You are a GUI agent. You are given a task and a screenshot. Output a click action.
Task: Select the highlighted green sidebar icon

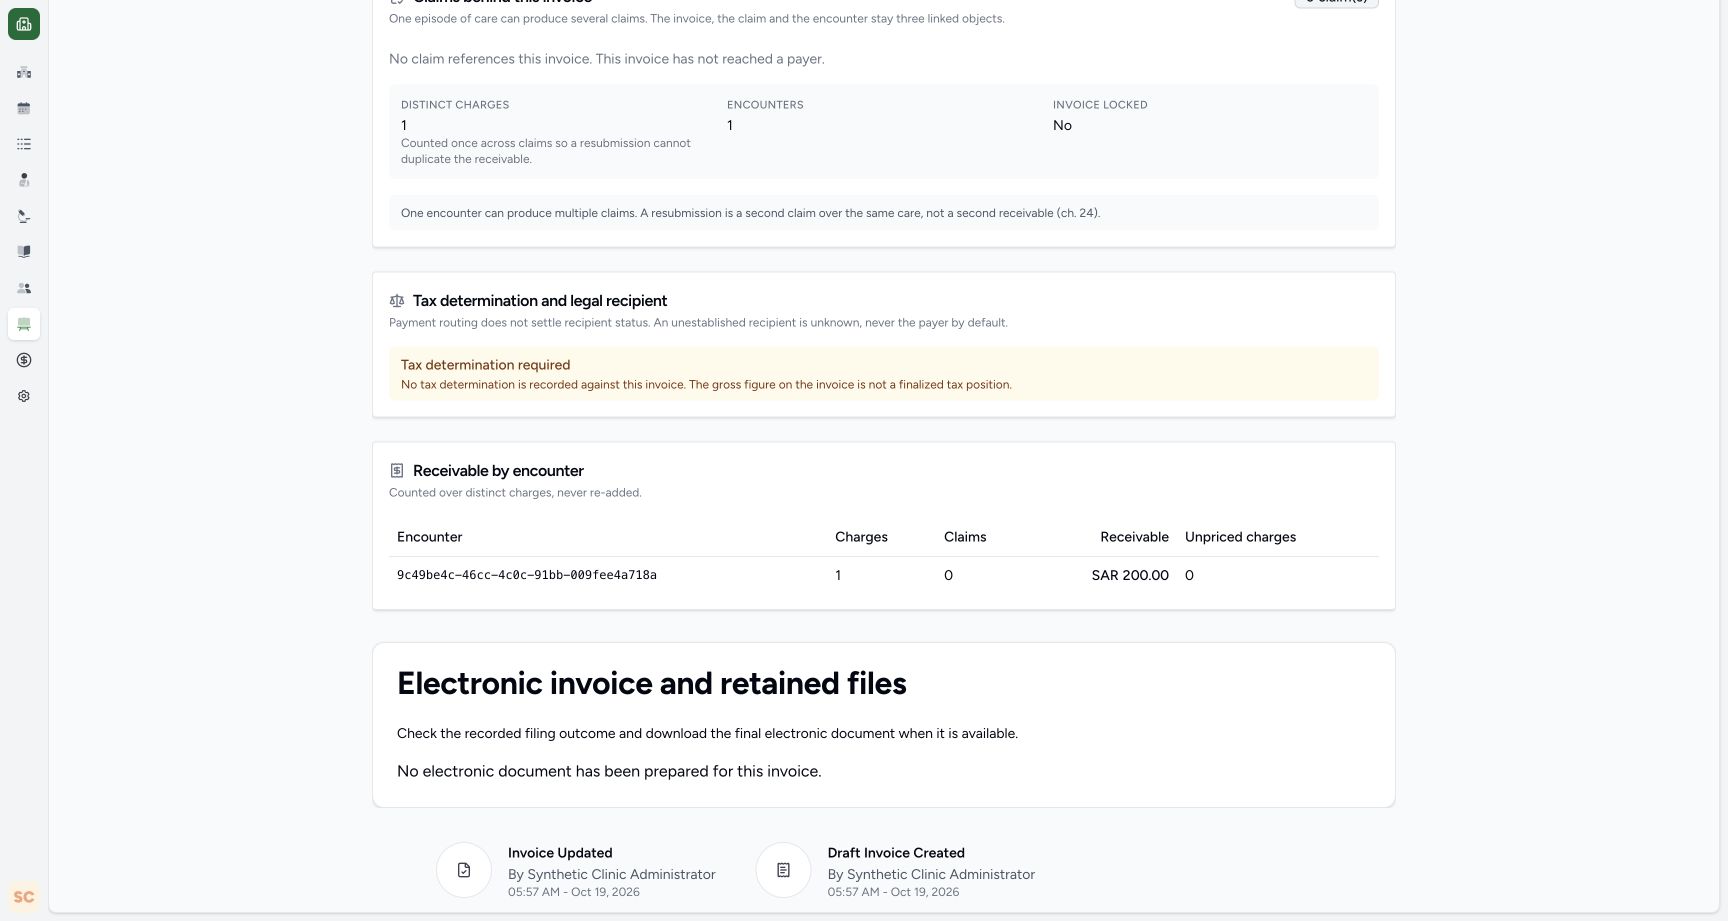24,324
